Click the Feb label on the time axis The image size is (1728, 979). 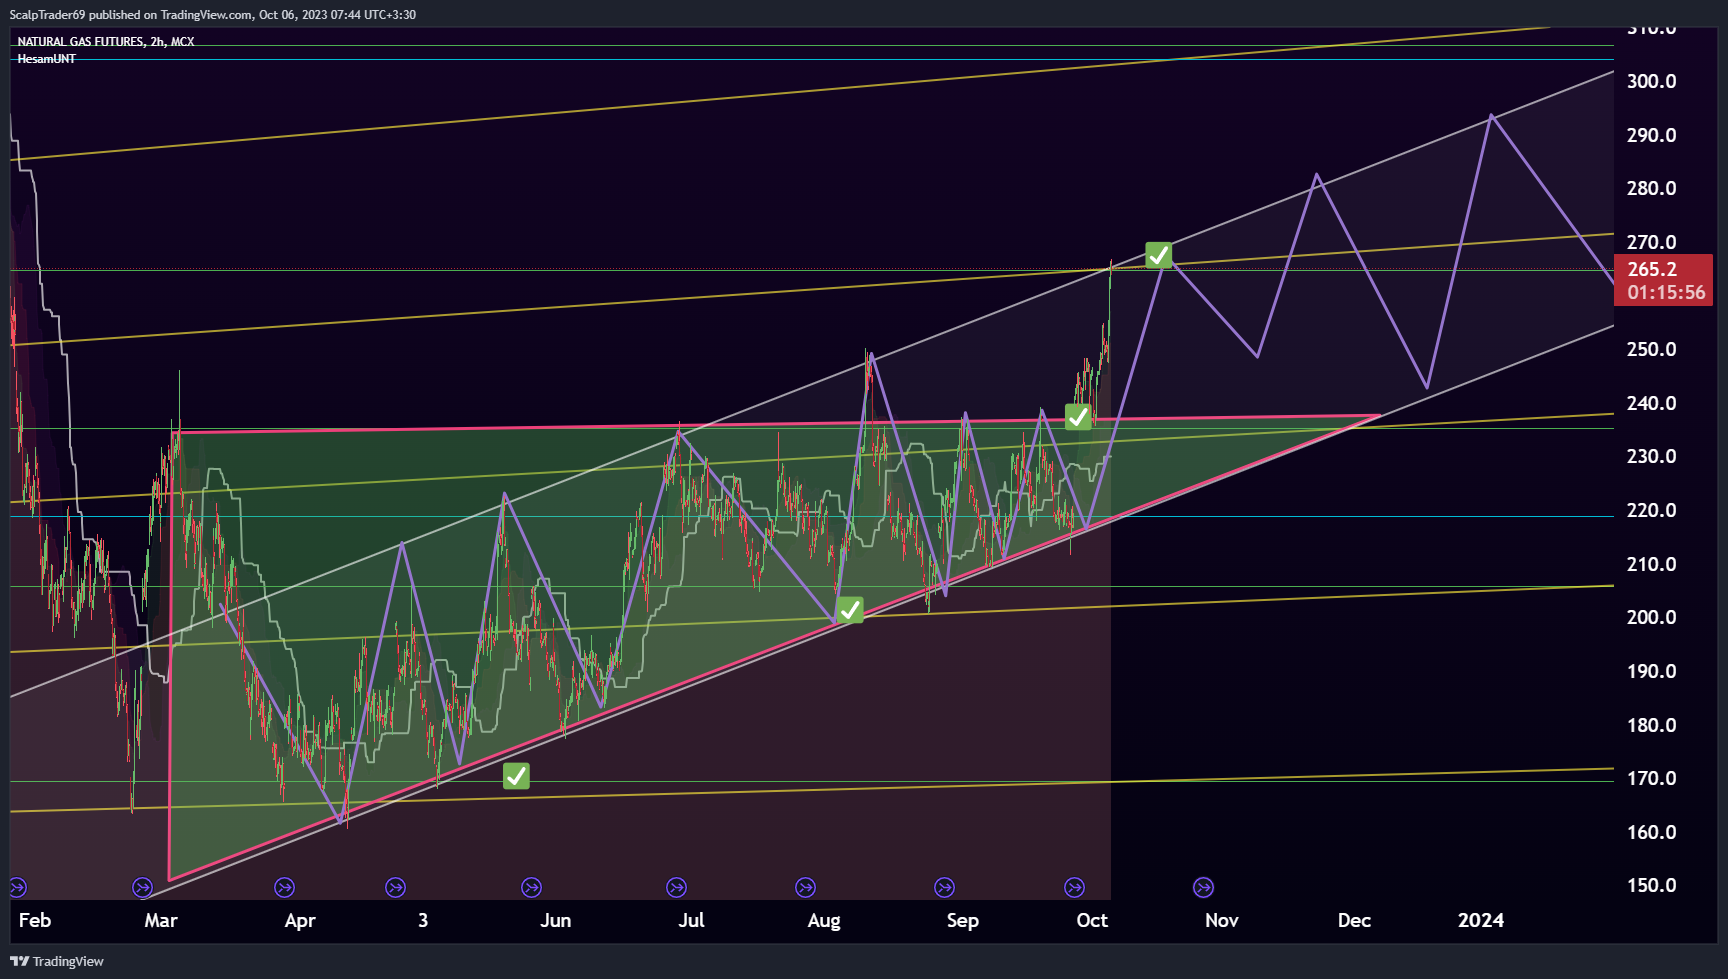click(x=35, y=920)
